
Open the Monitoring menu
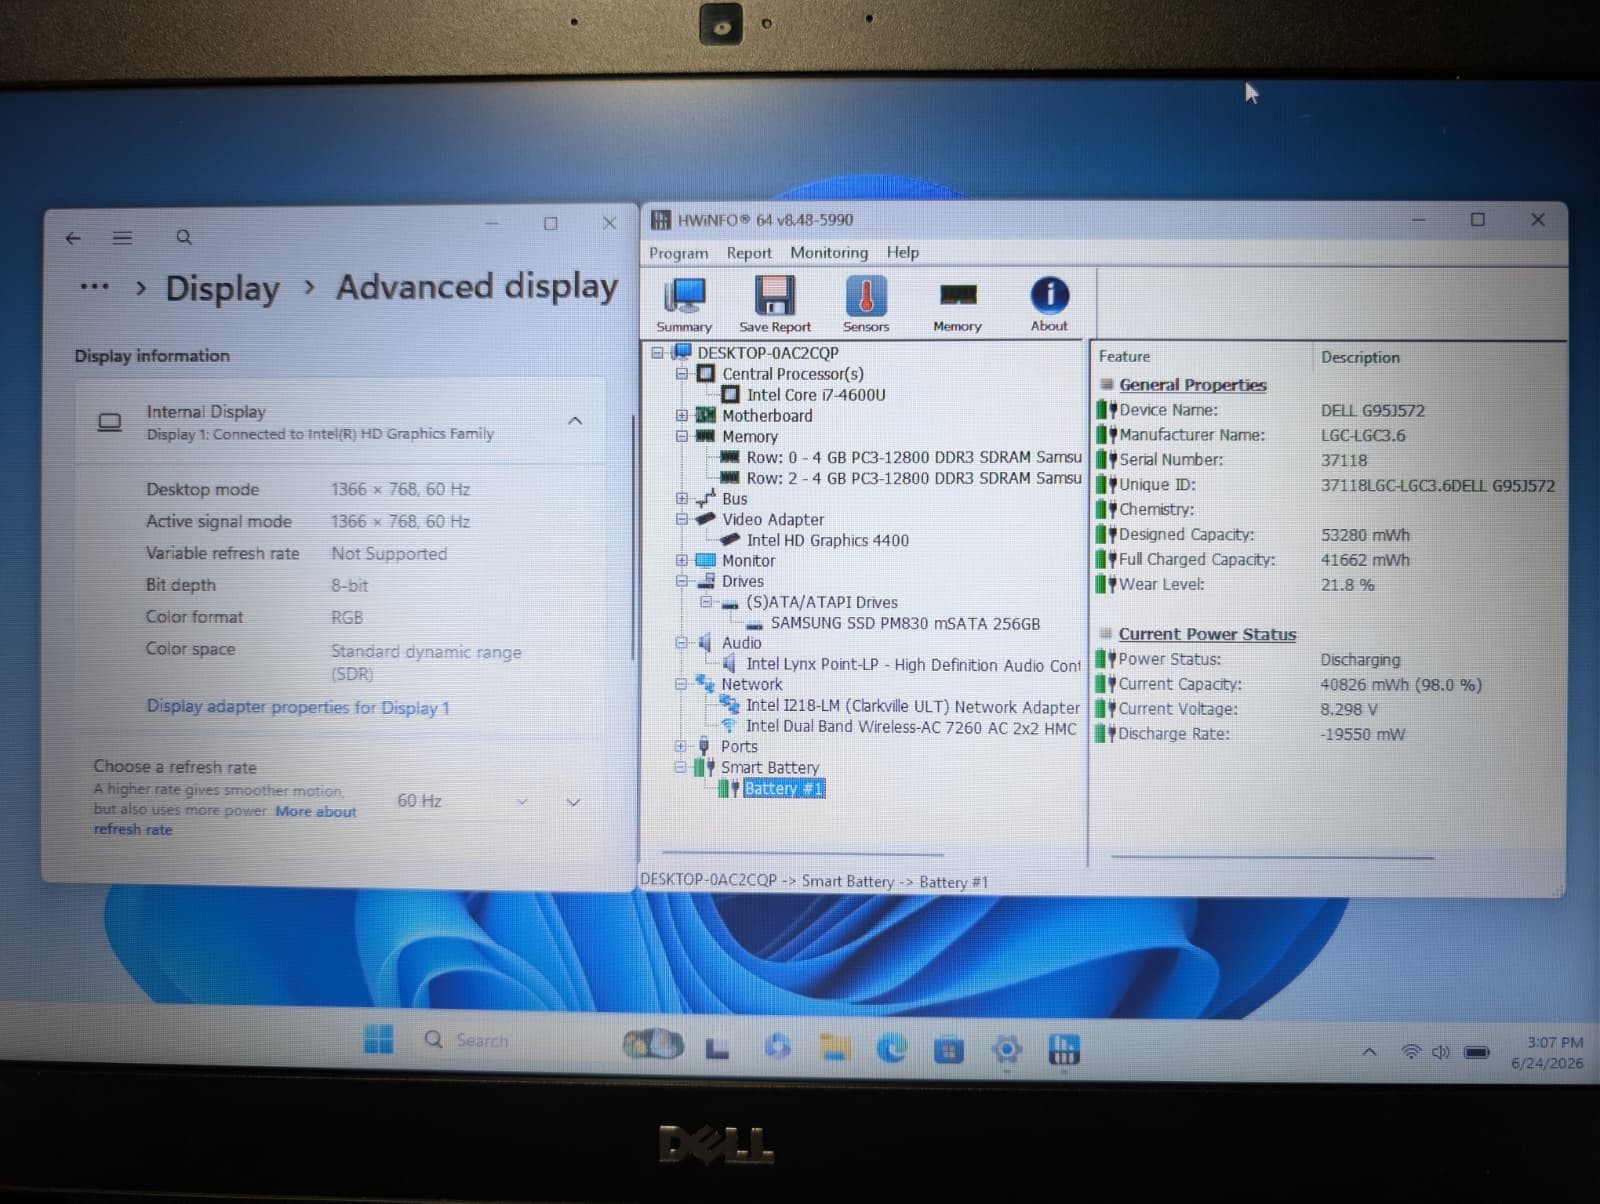(829, 253)
